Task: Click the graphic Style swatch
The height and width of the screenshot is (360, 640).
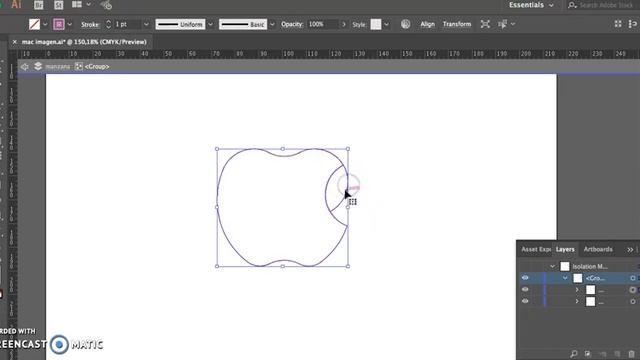Action: tap(376, 24)
